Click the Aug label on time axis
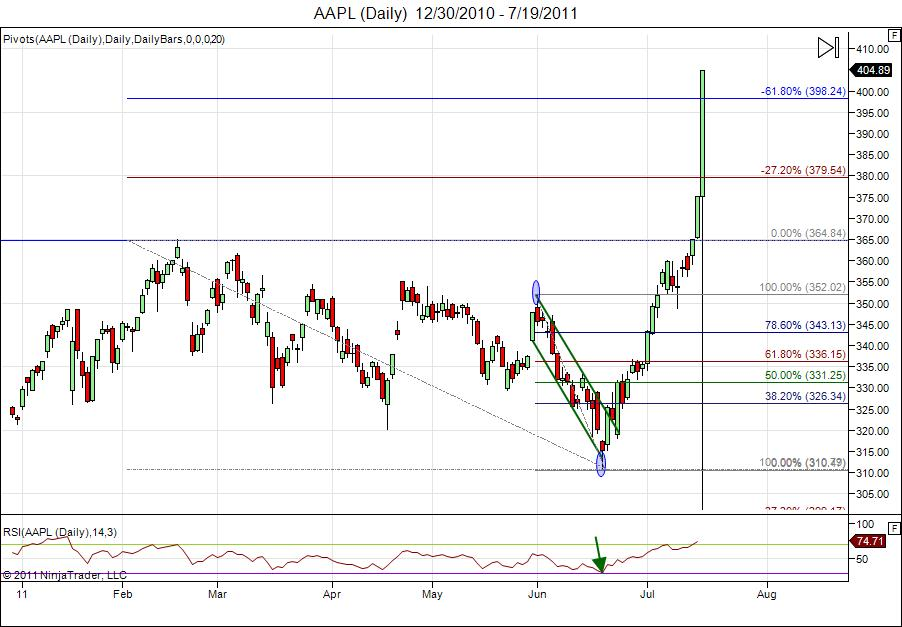The height and width of the screenshot is (627, 902). pos(766,594)
